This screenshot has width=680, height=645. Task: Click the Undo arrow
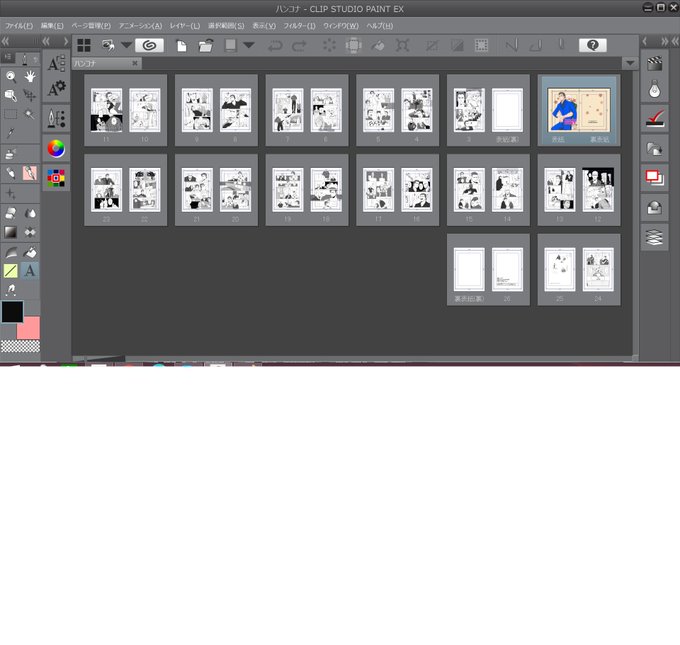tap(275, 46)
